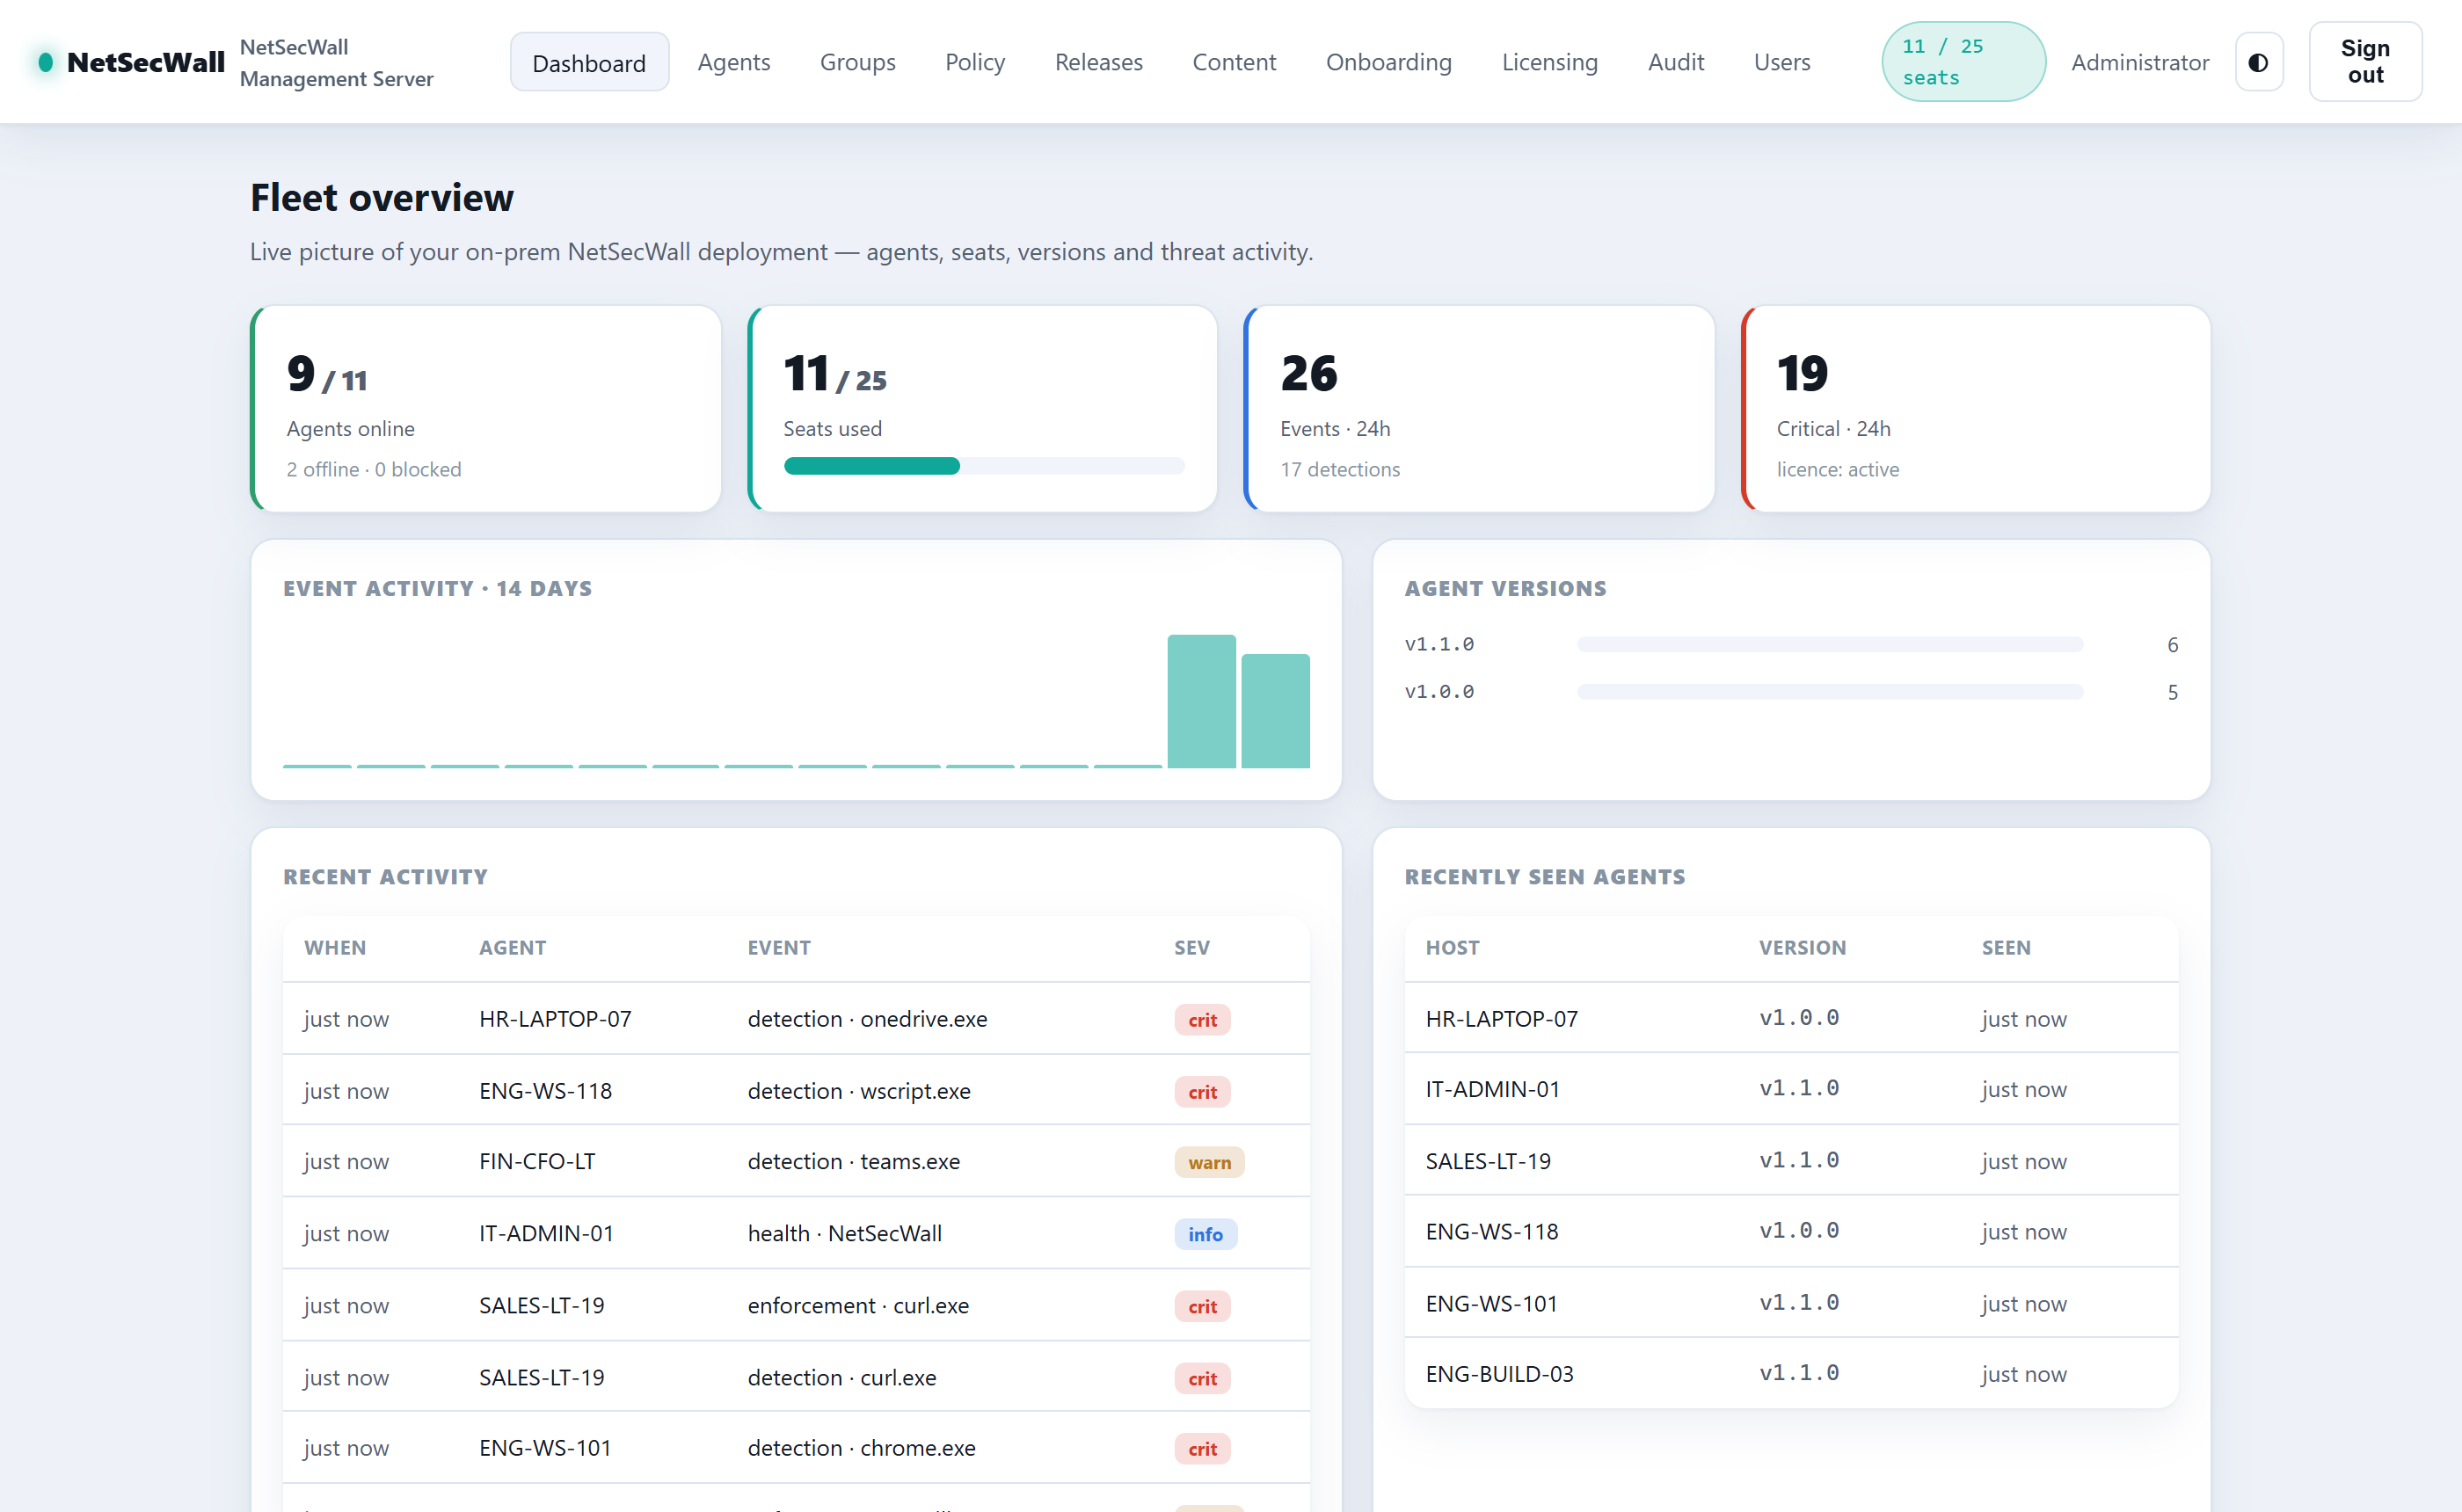Screen dimensions: 2462x1512
Task: Select ENG-BUILD-03 in Recently Seen Agents
Action: 1500,1374
